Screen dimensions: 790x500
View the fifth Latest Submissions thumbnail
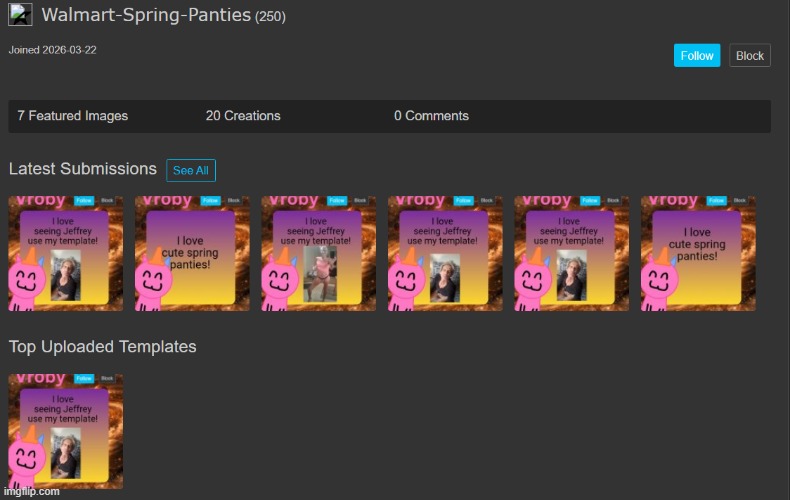tap(572, 254)
